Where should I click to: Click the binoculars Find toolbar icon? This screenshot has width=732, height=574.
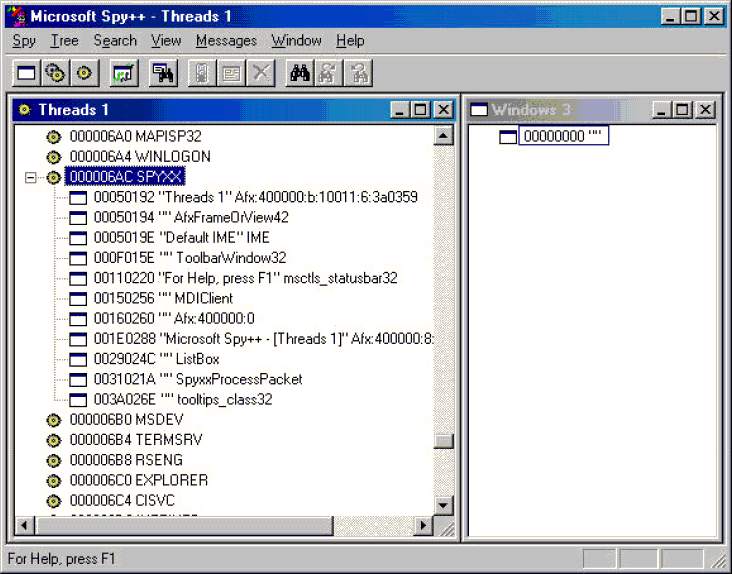pos(300,73)
